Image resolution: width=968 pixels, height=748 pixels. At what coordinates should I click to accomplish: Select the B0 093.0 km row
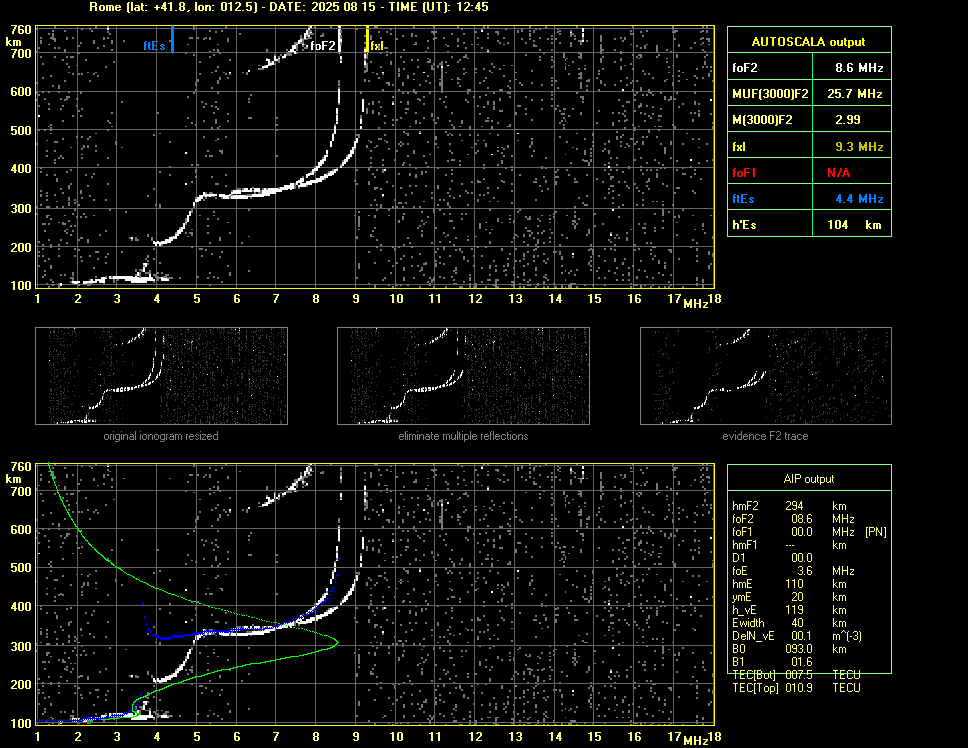coord(789,649)
